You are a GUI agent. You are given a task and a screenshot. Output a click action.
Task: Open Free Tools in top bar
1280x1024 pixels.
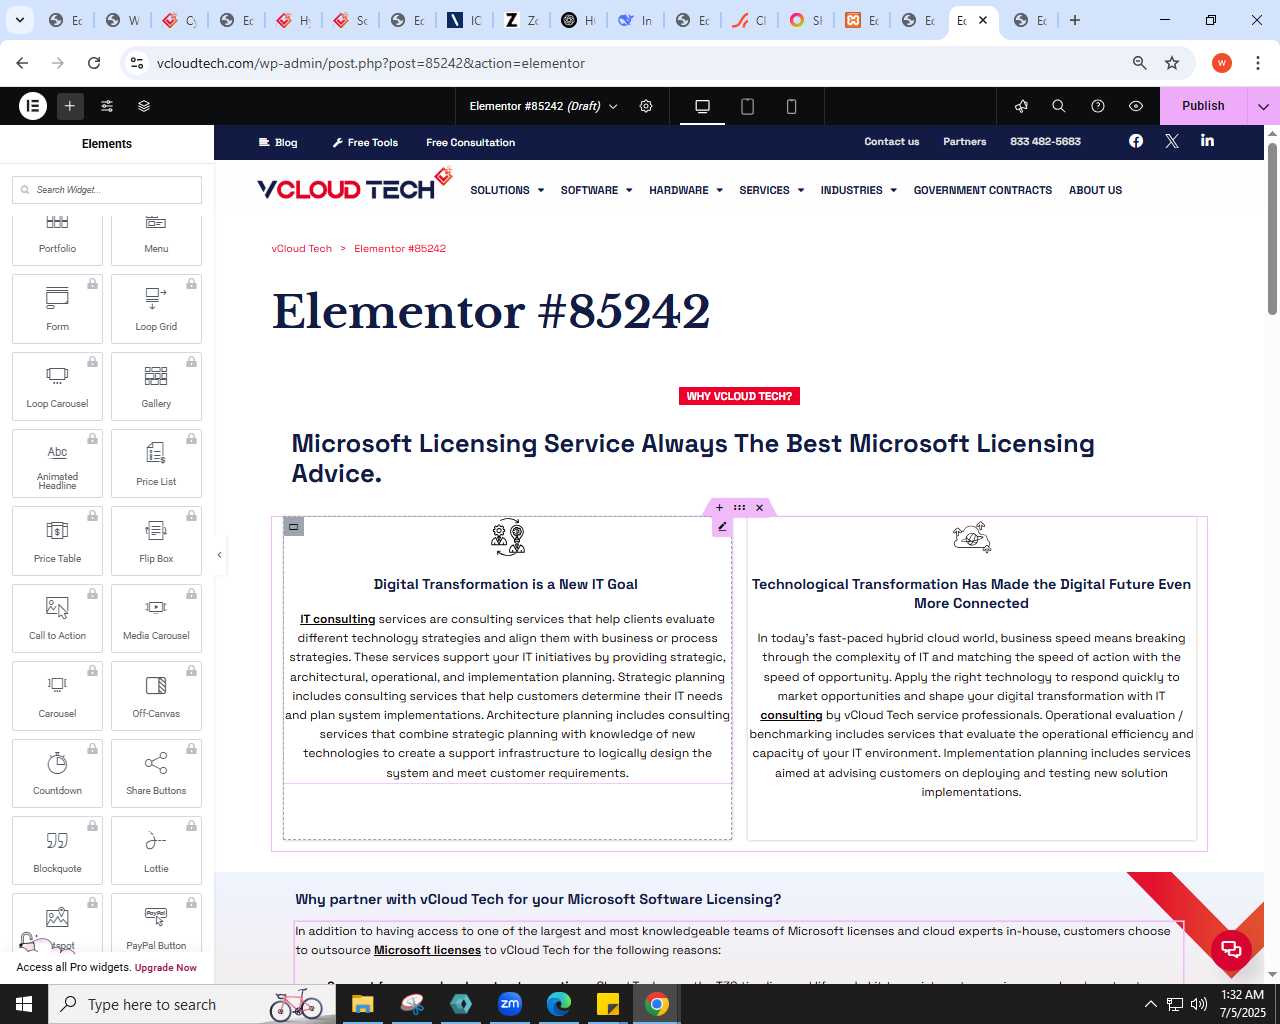coord(365,142)
